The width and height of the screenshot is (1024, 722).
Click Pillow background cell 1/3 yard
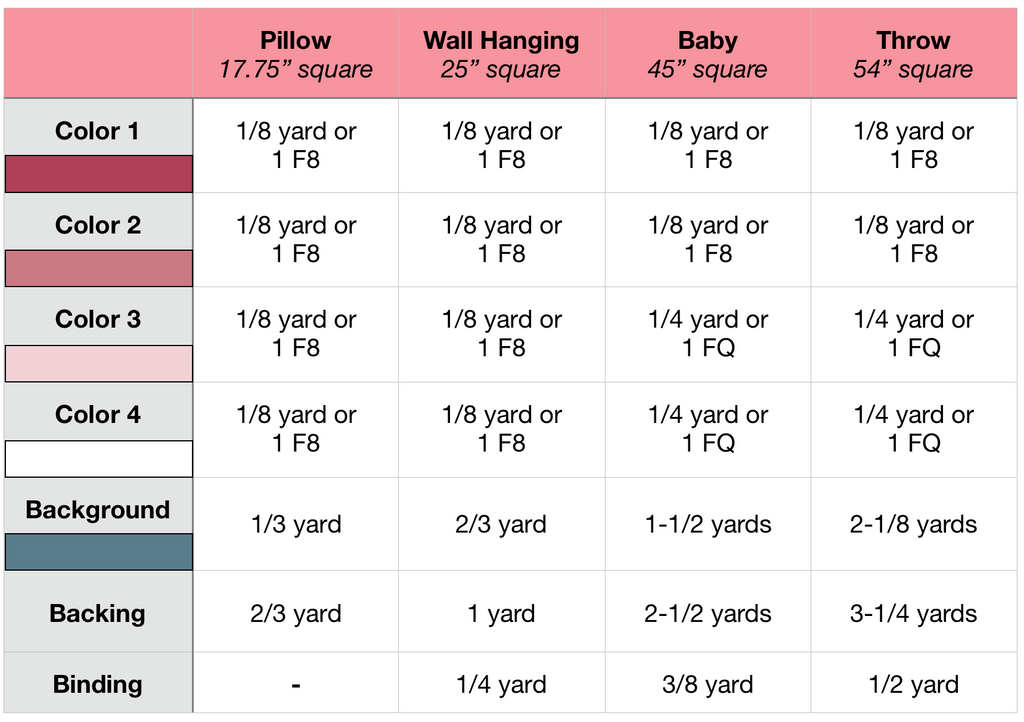click(296, 524)
